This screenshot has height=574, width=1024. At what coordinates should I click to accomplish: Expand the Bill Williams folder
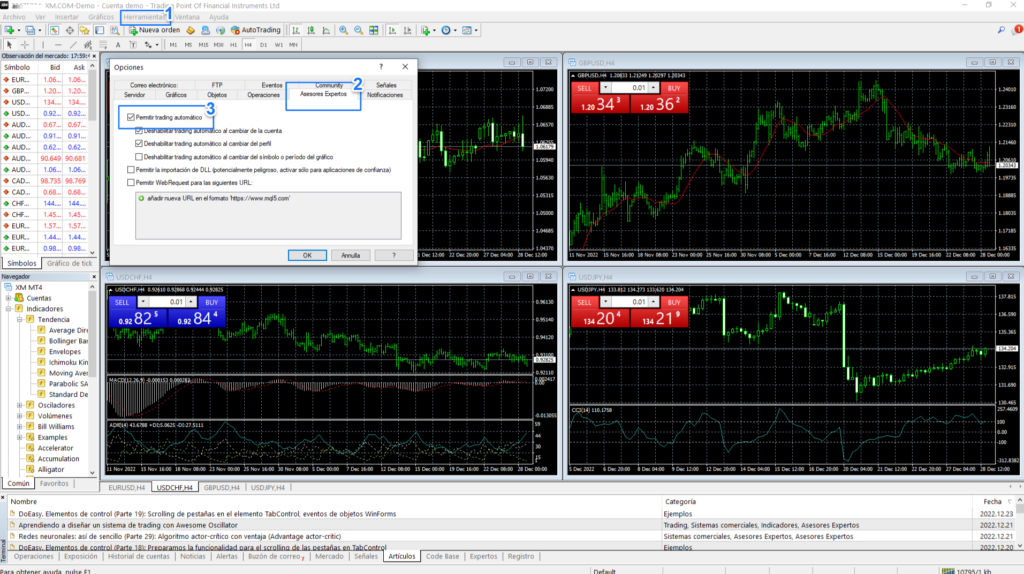20,426
